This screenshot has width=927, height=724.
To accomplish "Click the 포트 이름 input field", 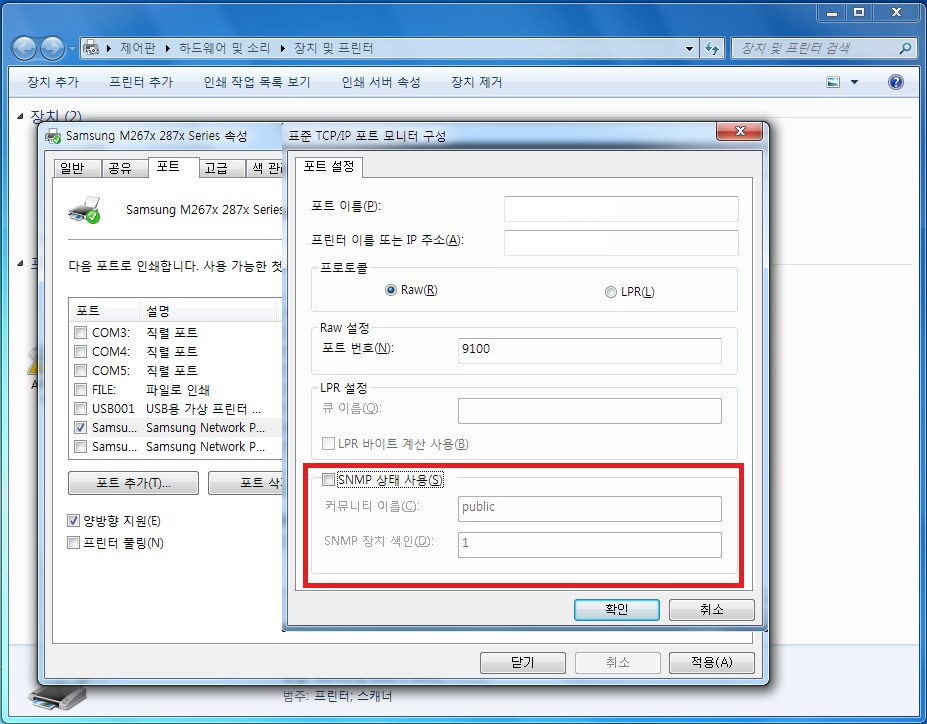I will point(621,209).
